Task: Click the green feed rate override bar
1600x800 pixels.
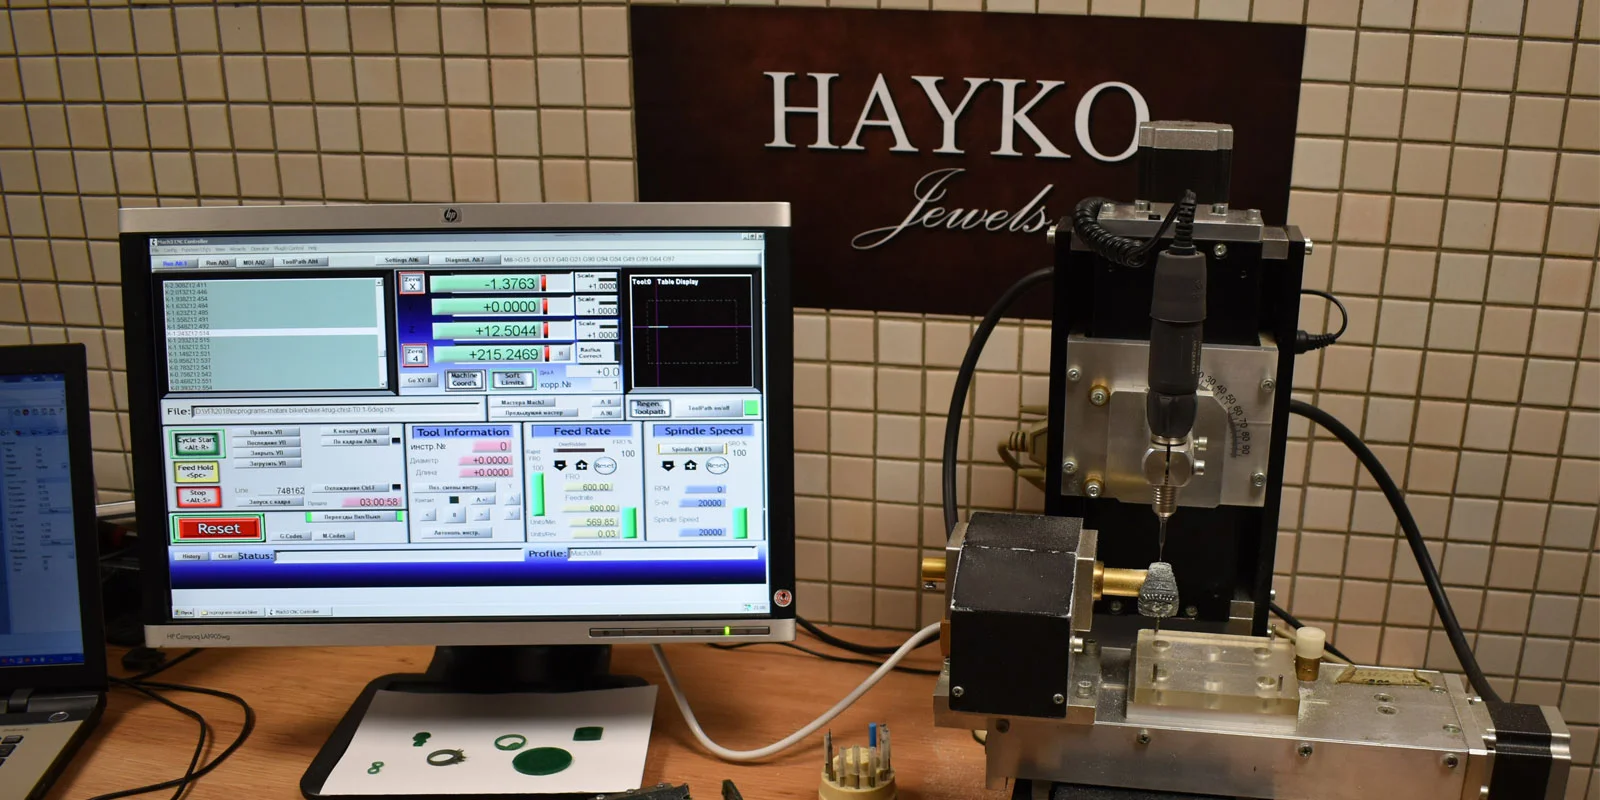Action: point(539,495)
